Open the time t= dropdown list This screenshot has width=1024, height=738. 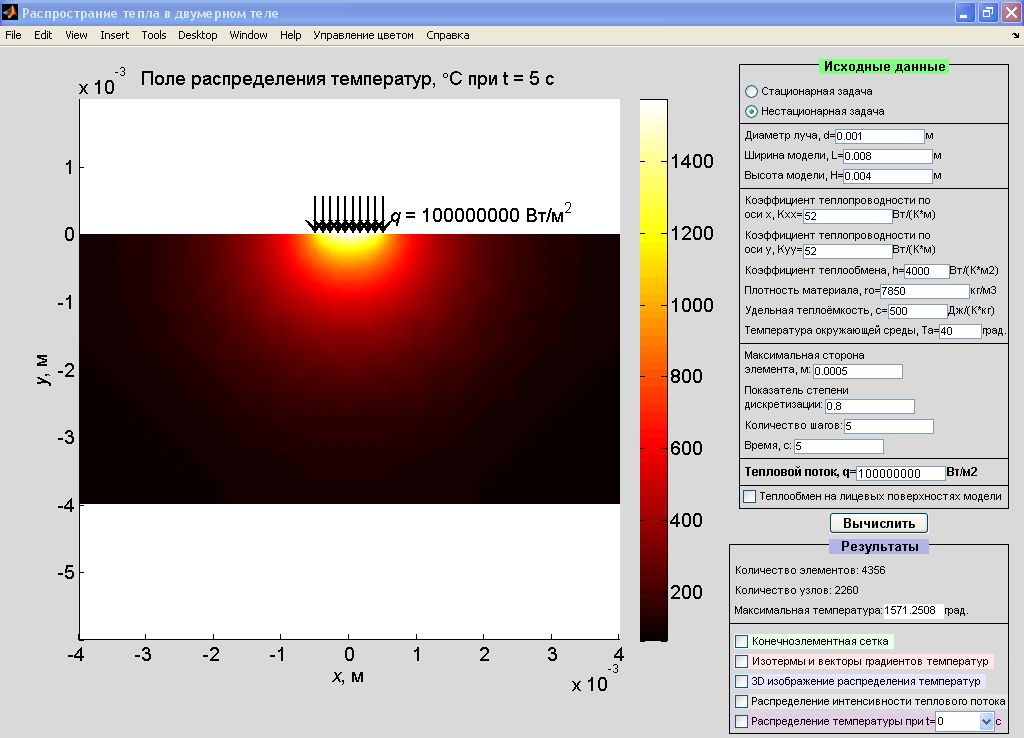point(986,721)
